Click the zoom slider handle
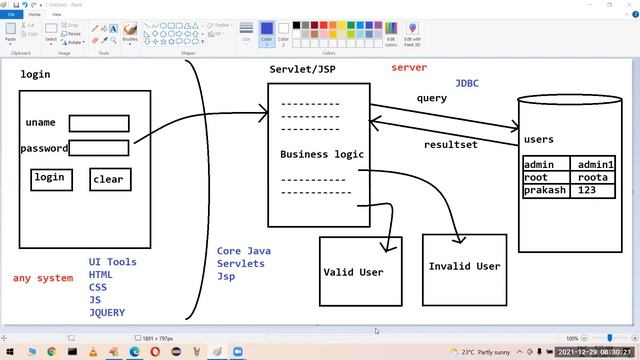The width and height of the screenshot is (640, 360). click(x=609, y=338)
